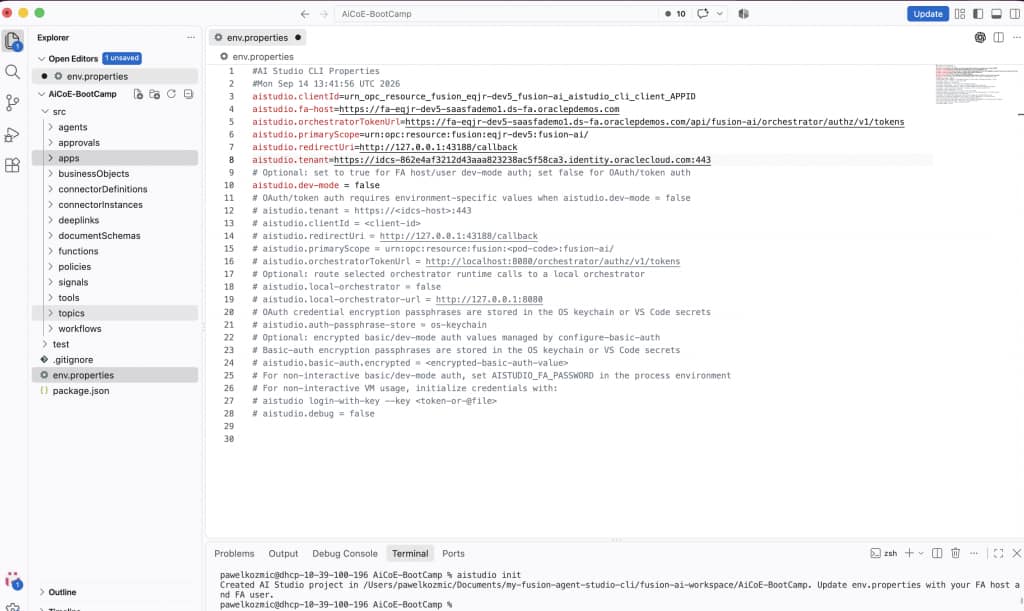
Task: Switch to the Problems tab
Action: coord(234,554)
